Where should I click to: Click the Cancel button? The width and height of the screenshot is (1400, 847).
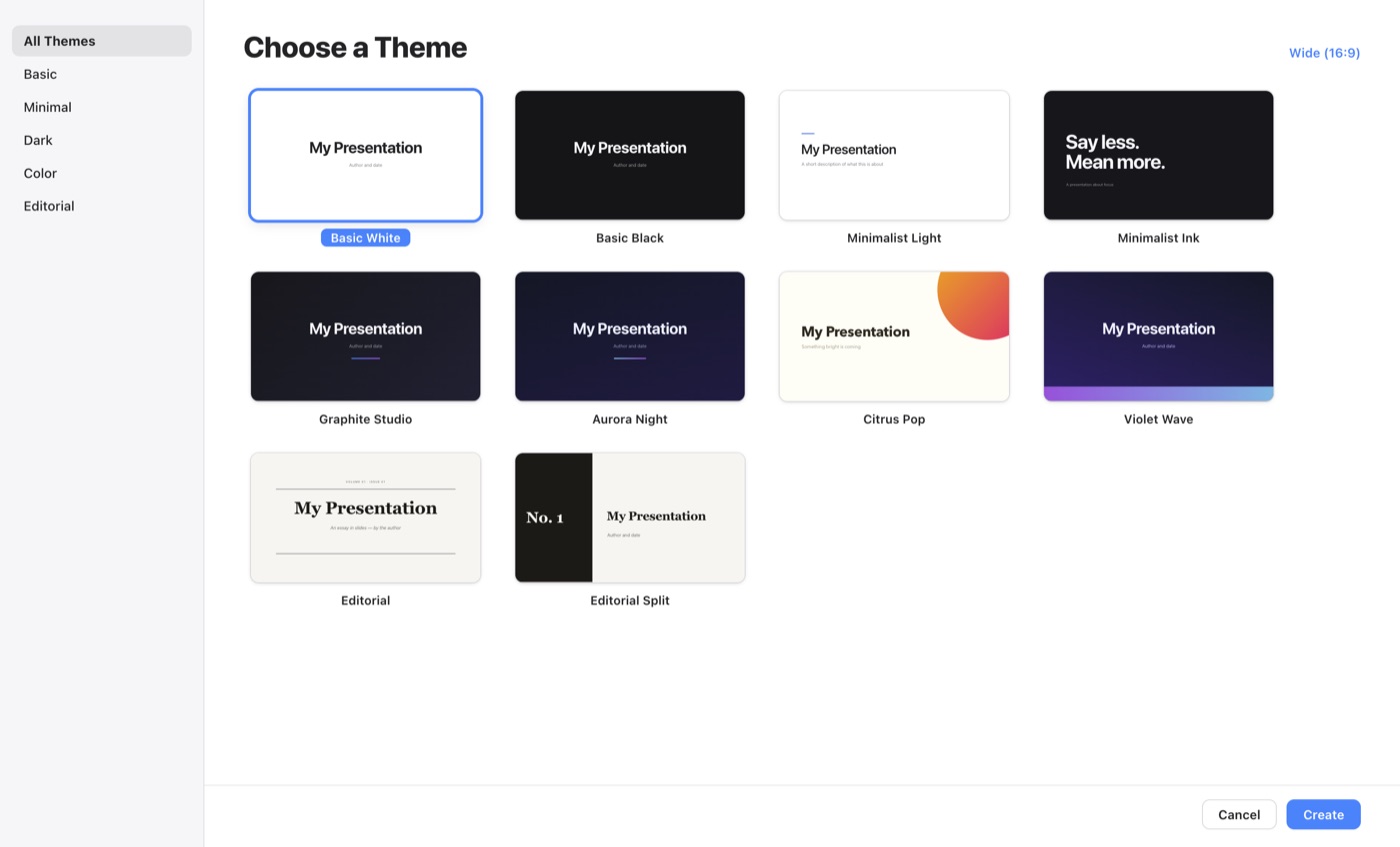tap(1239, 814)
